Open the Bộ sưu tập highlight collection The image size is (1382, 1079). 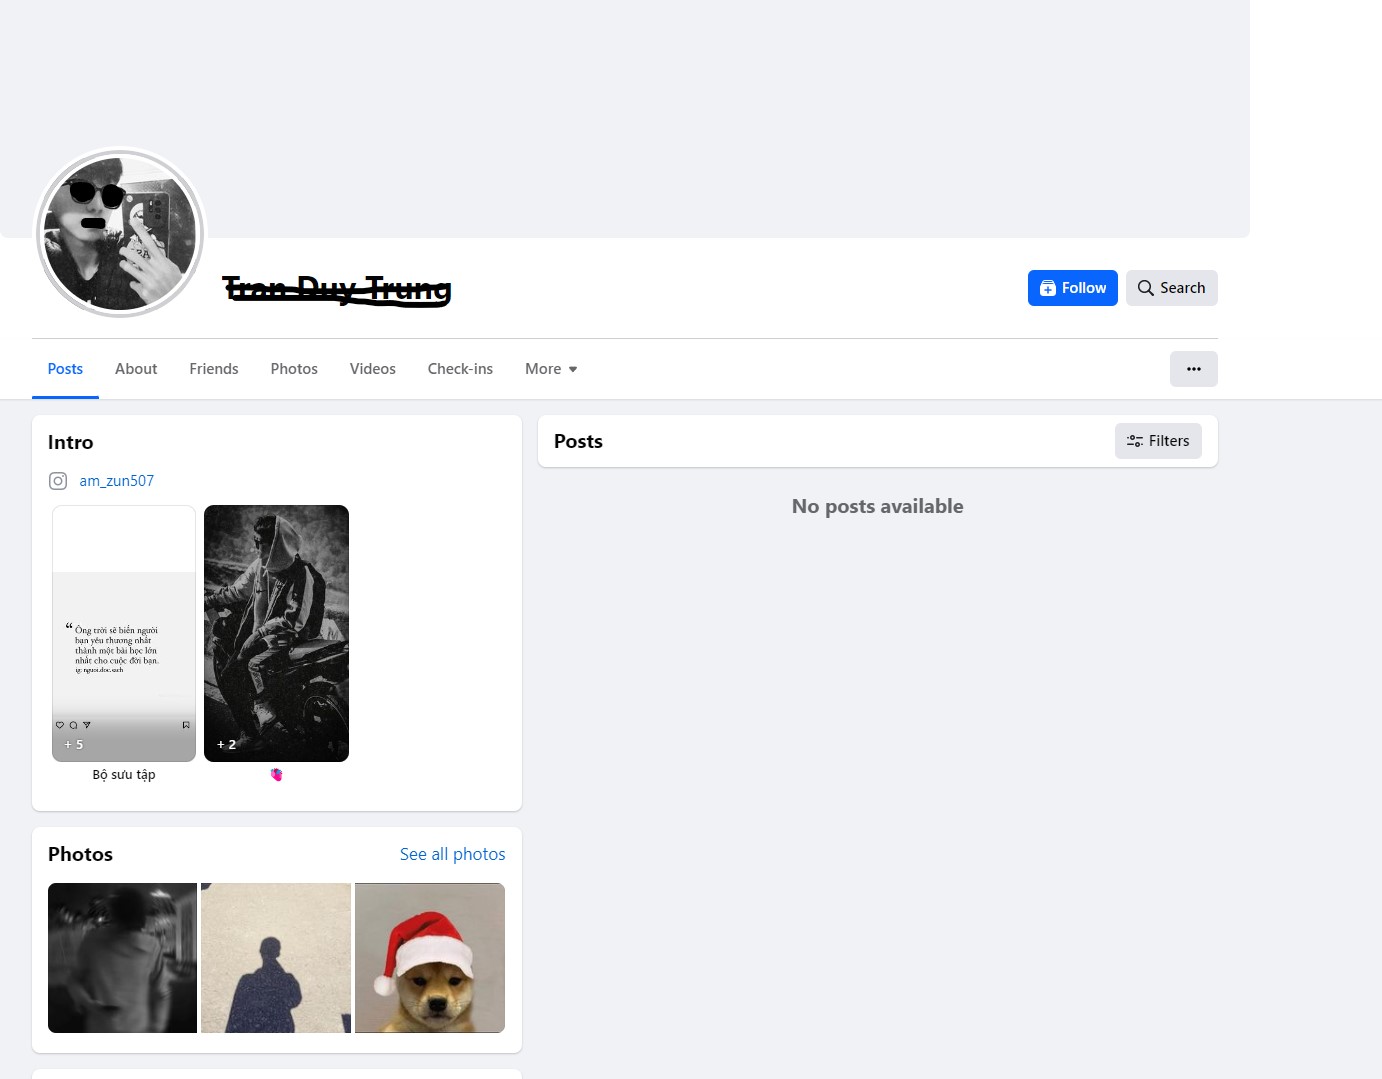point(124,633)
